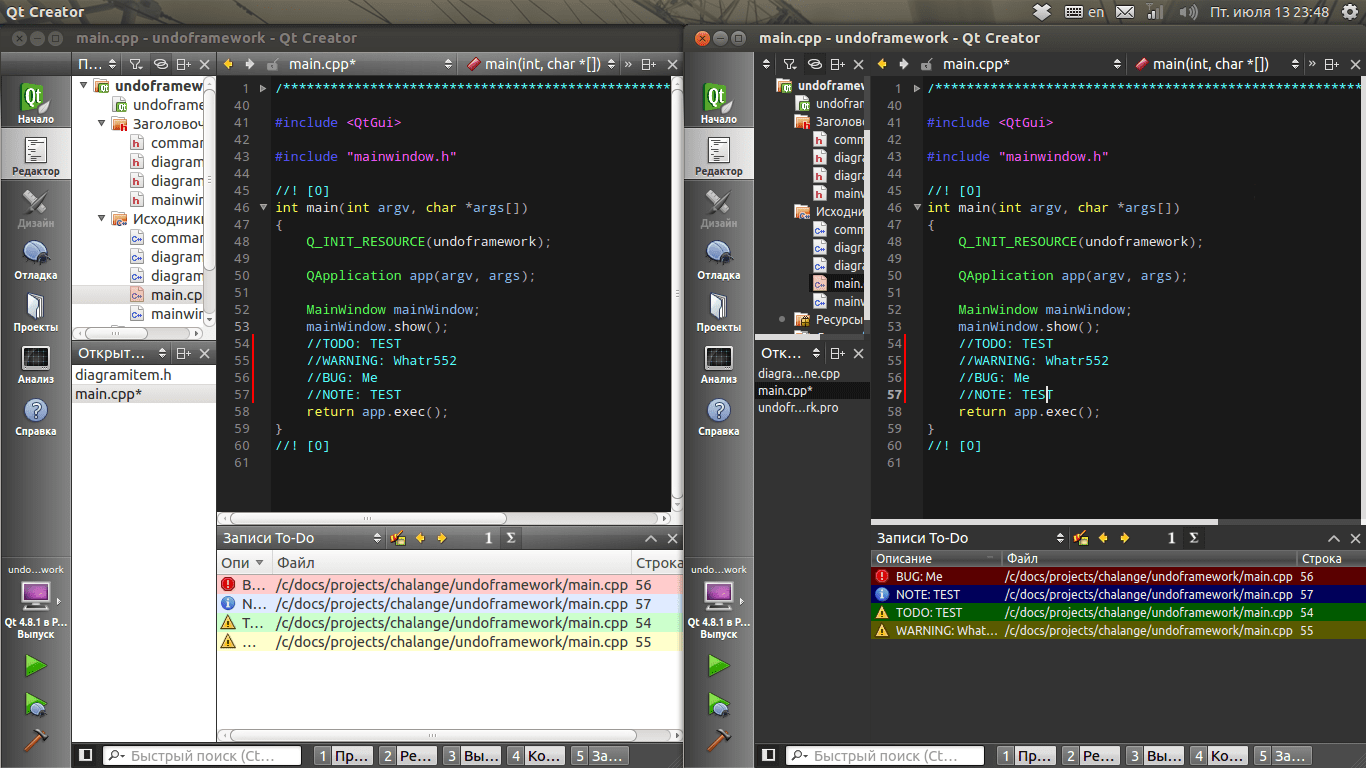The image size is (1366, 768).
Task: Click the next To-Do entry arrow
Action: (x=441, y=537)
